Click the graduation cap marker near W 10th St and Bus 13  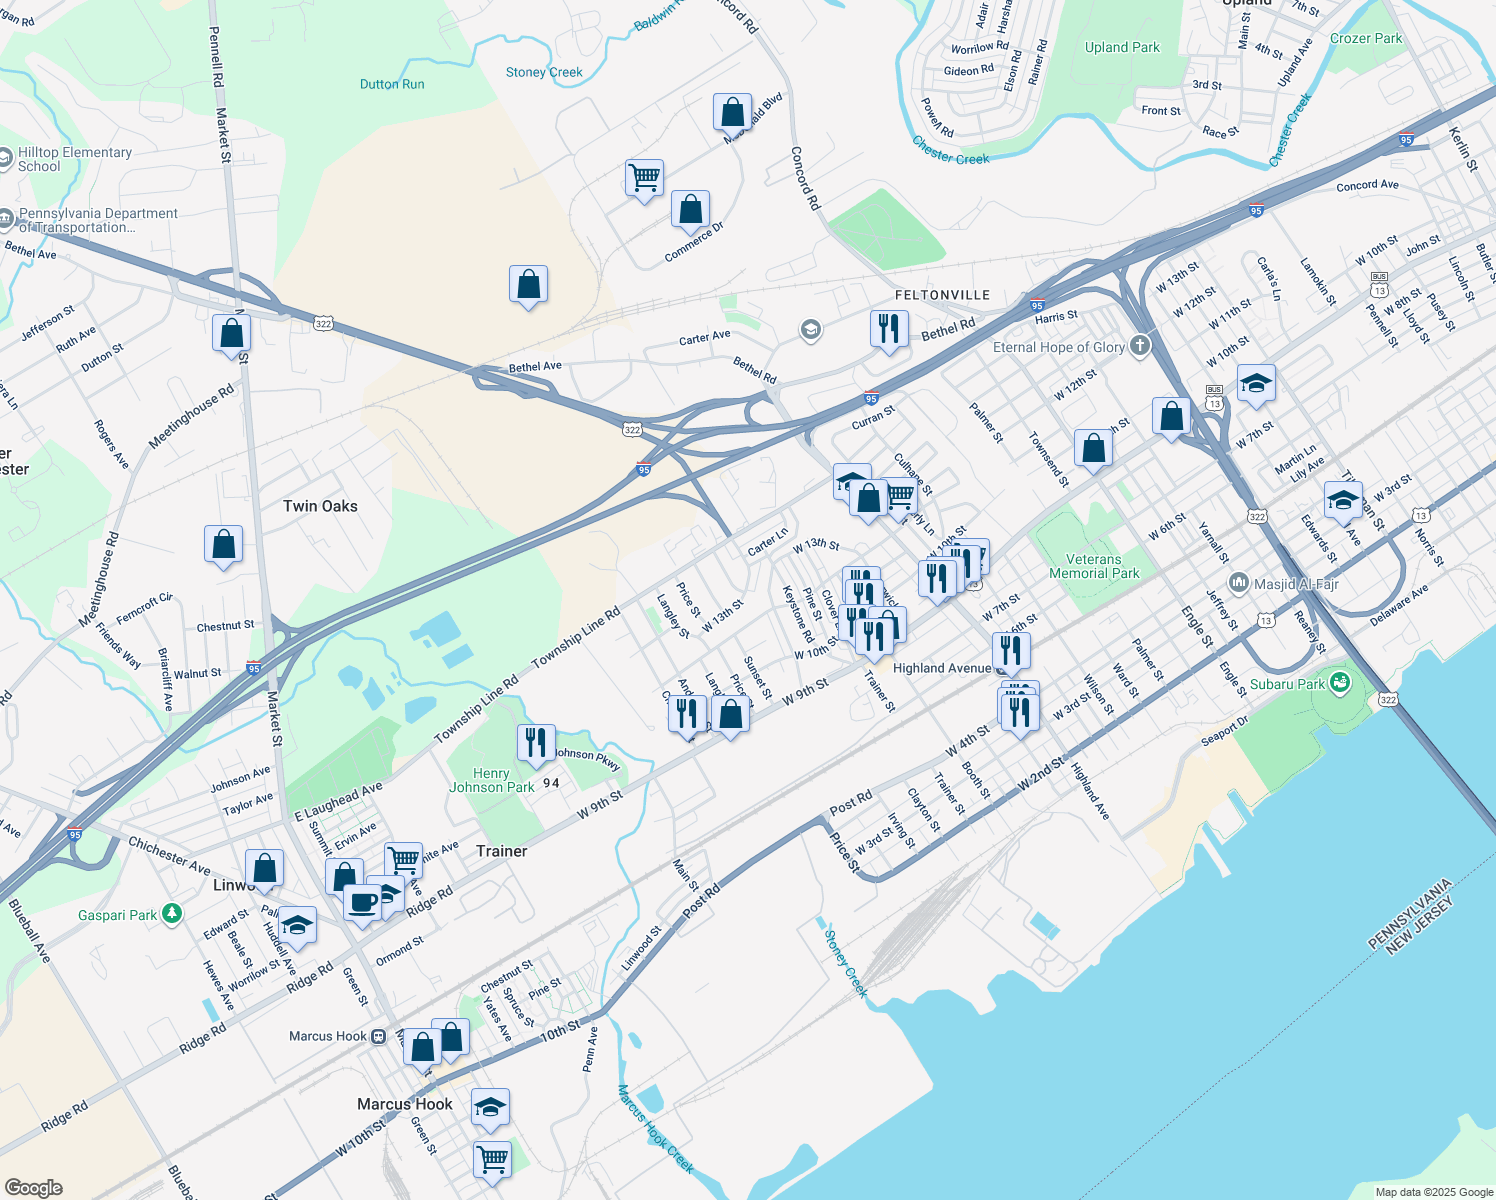1256,384
